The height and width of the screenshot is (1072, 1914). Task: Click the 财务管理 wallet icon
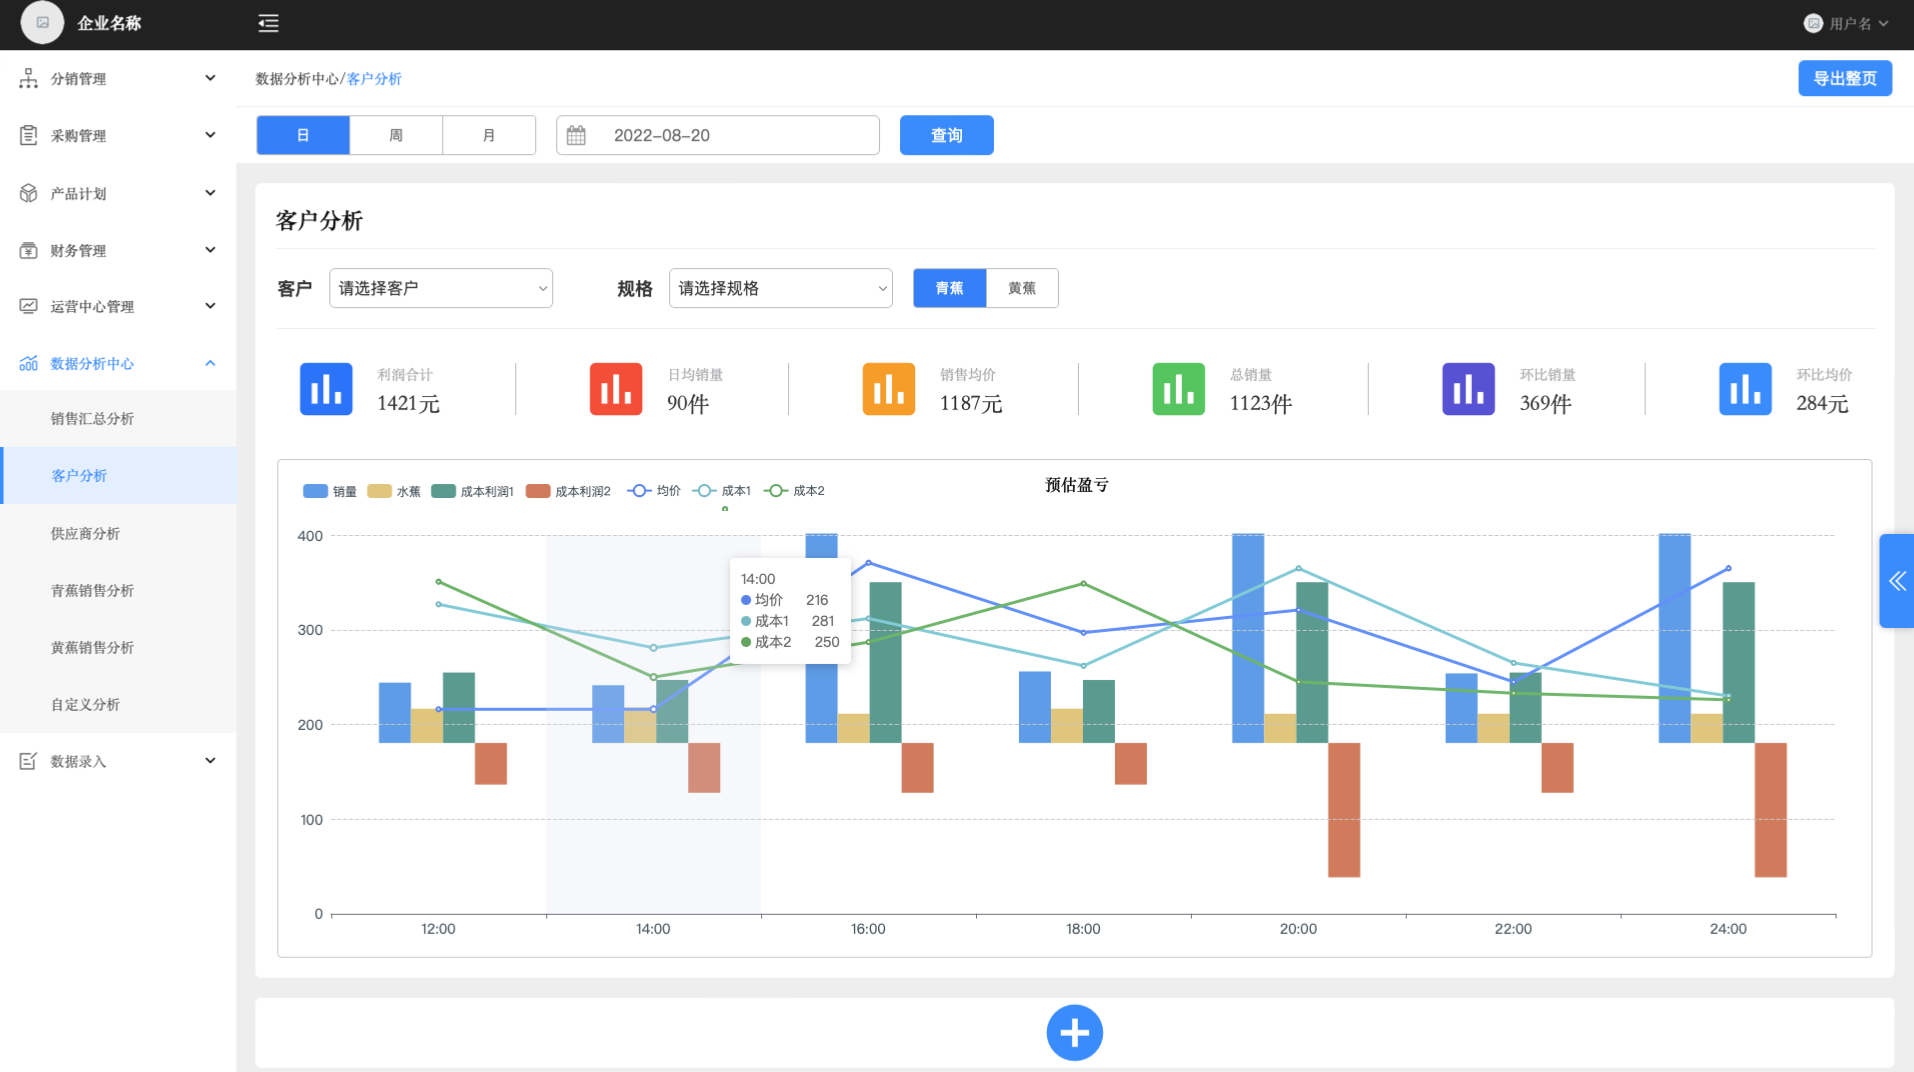pos(28,250)
